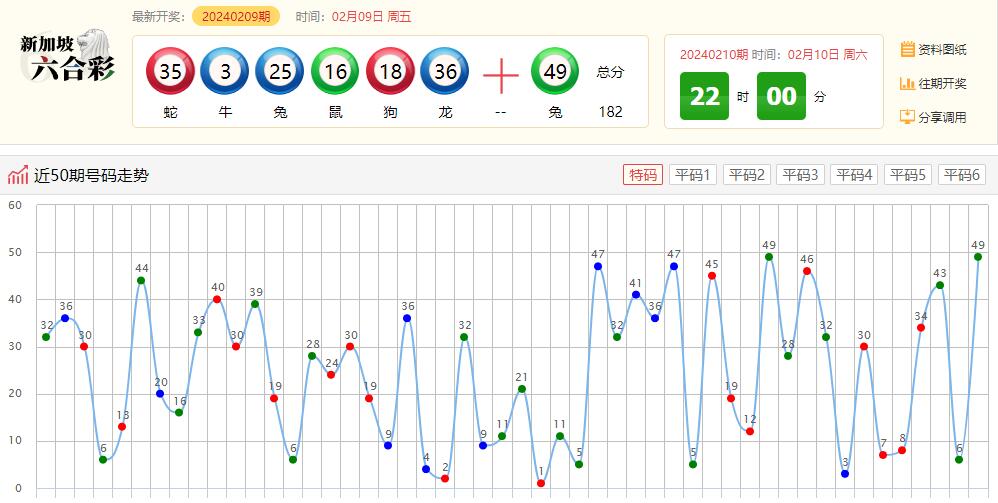Select the 平码6 tab

pyautogui.click(x=961, y=175)
